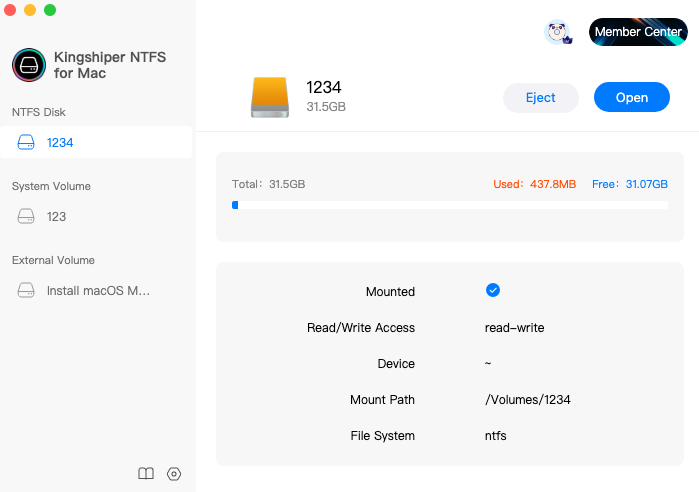Click the 1234 disk title in header
The image size is (699, 492).
[x=324, y=87]
